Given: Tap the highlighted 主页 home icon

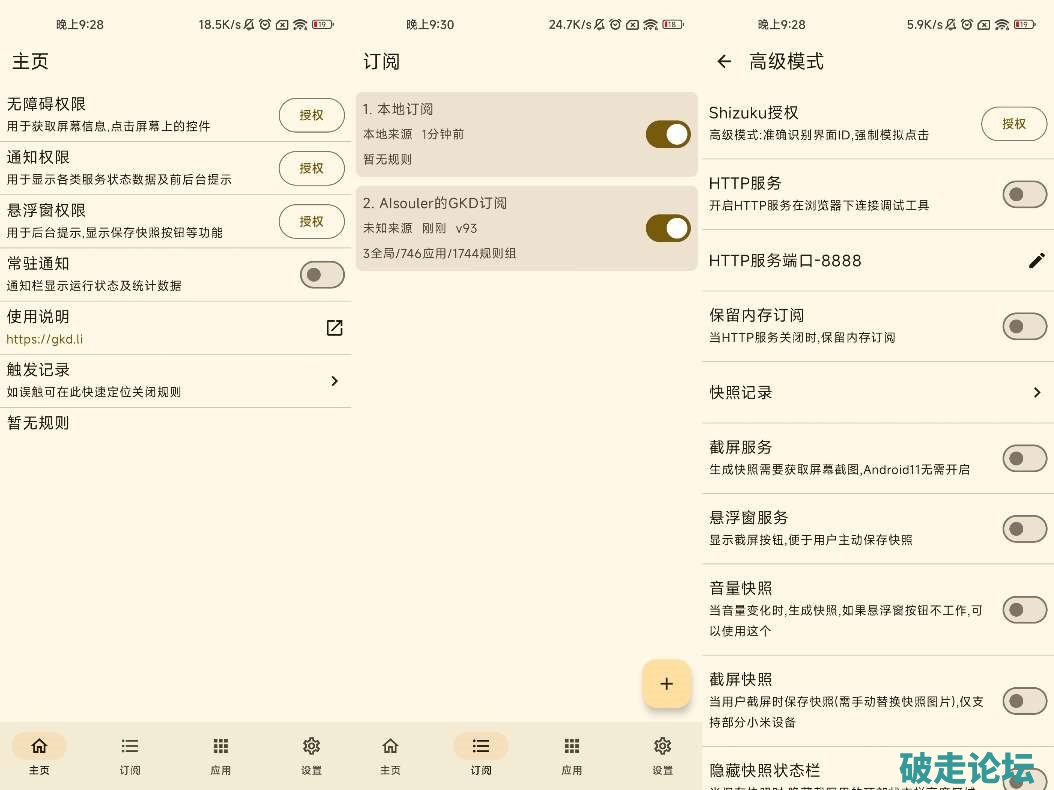Looking at the screenshot, I should pos(39,746).
